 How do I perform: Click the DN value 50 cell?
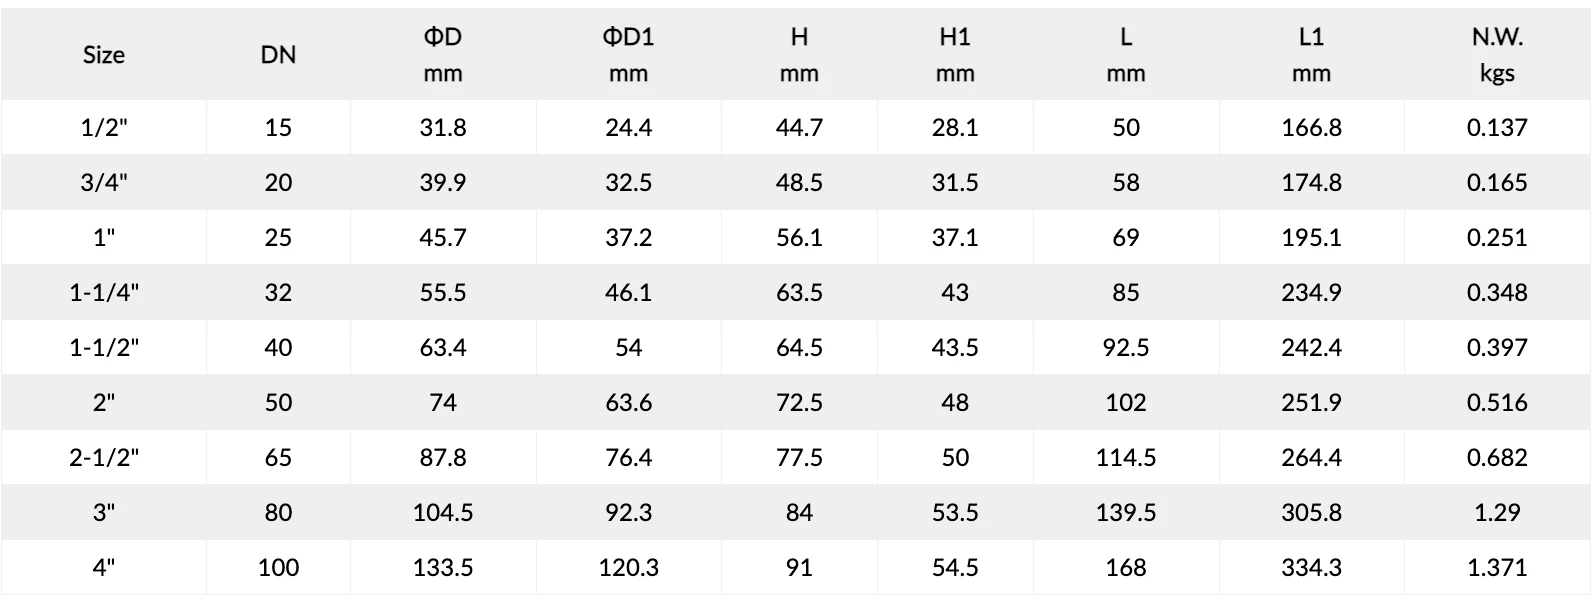click(278, 403)
